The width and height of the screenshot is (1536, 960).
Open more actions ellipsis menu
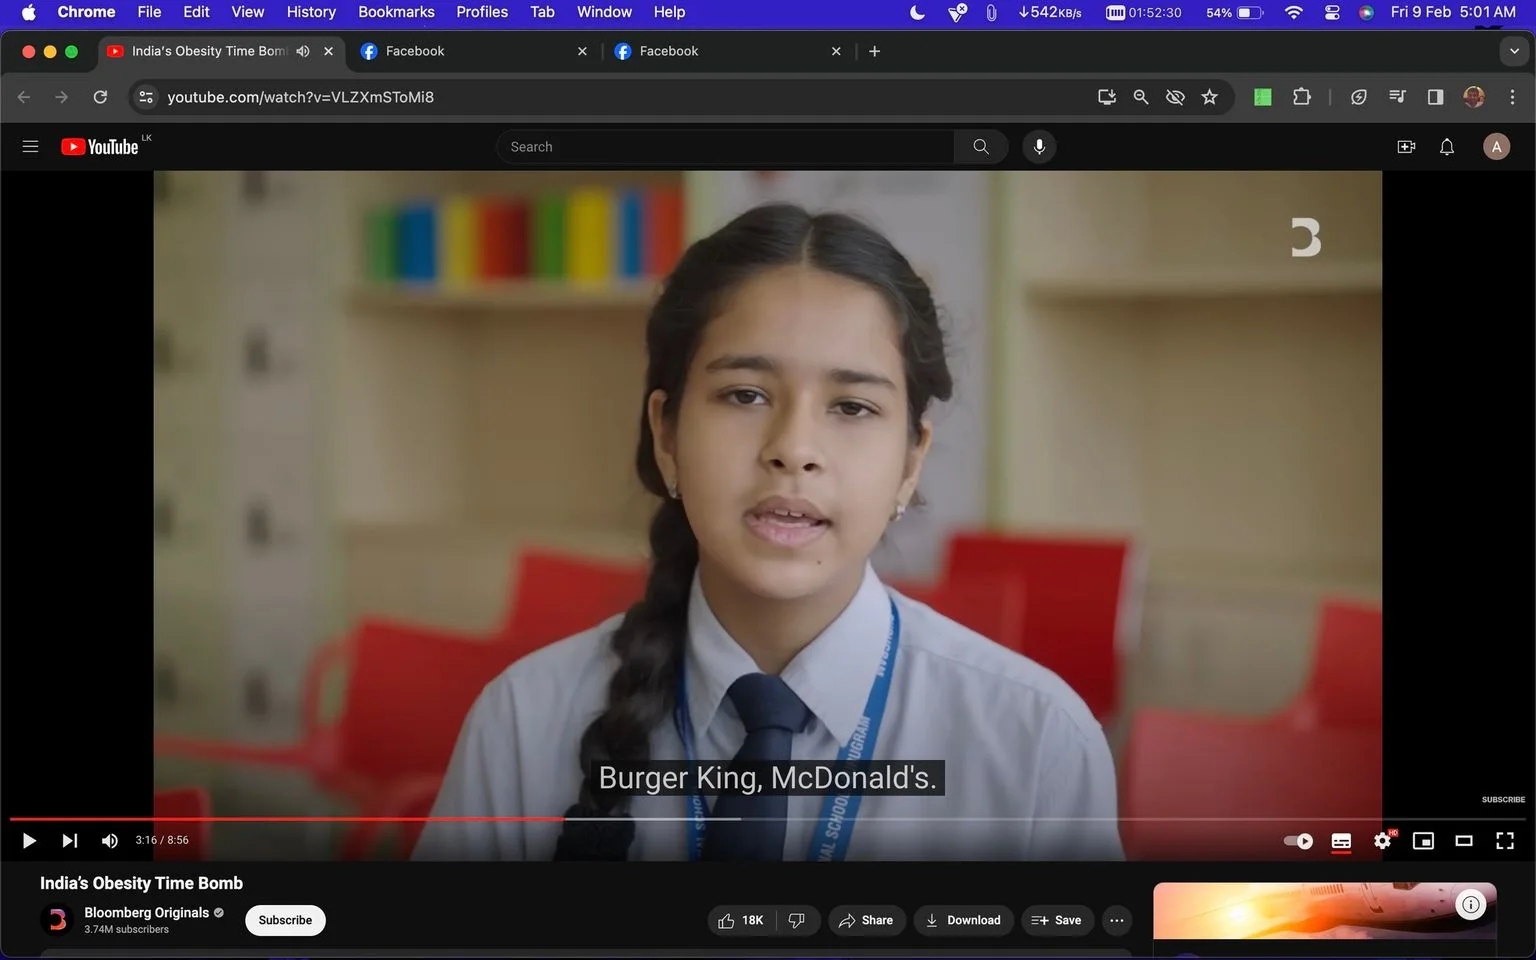1117,920
